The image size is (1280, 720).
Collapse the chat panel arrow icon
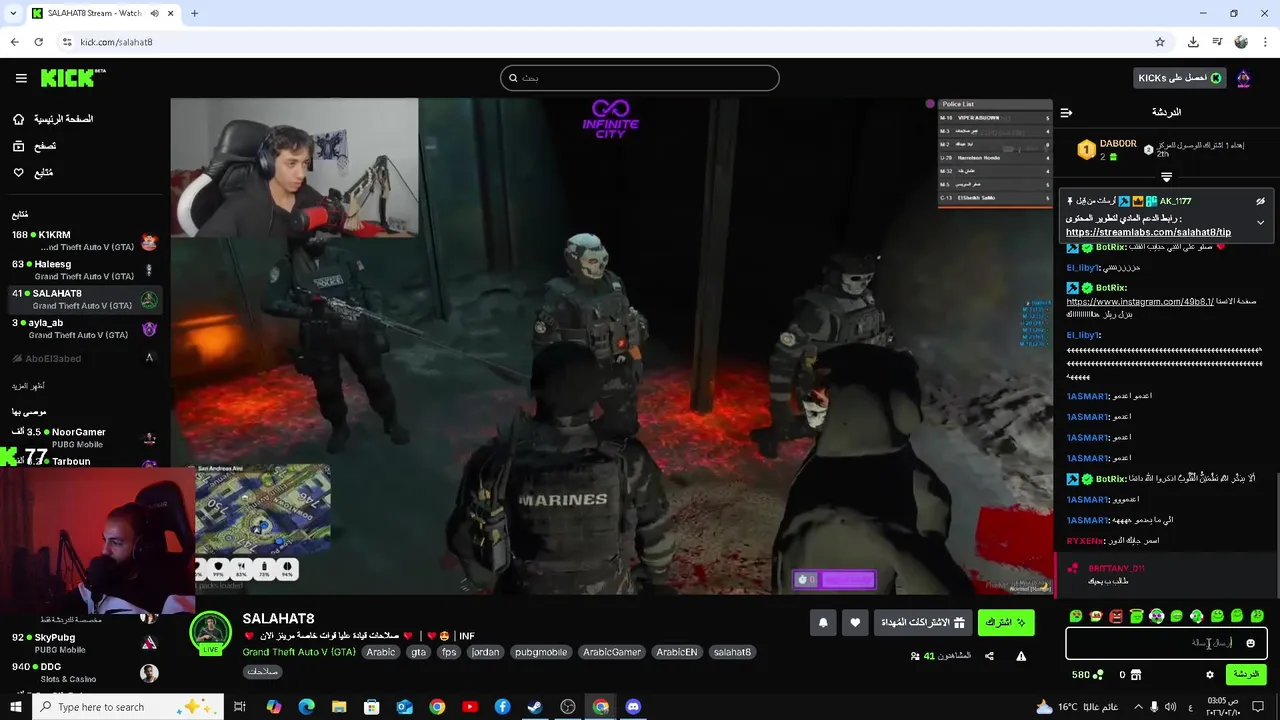pos(1066,112)
